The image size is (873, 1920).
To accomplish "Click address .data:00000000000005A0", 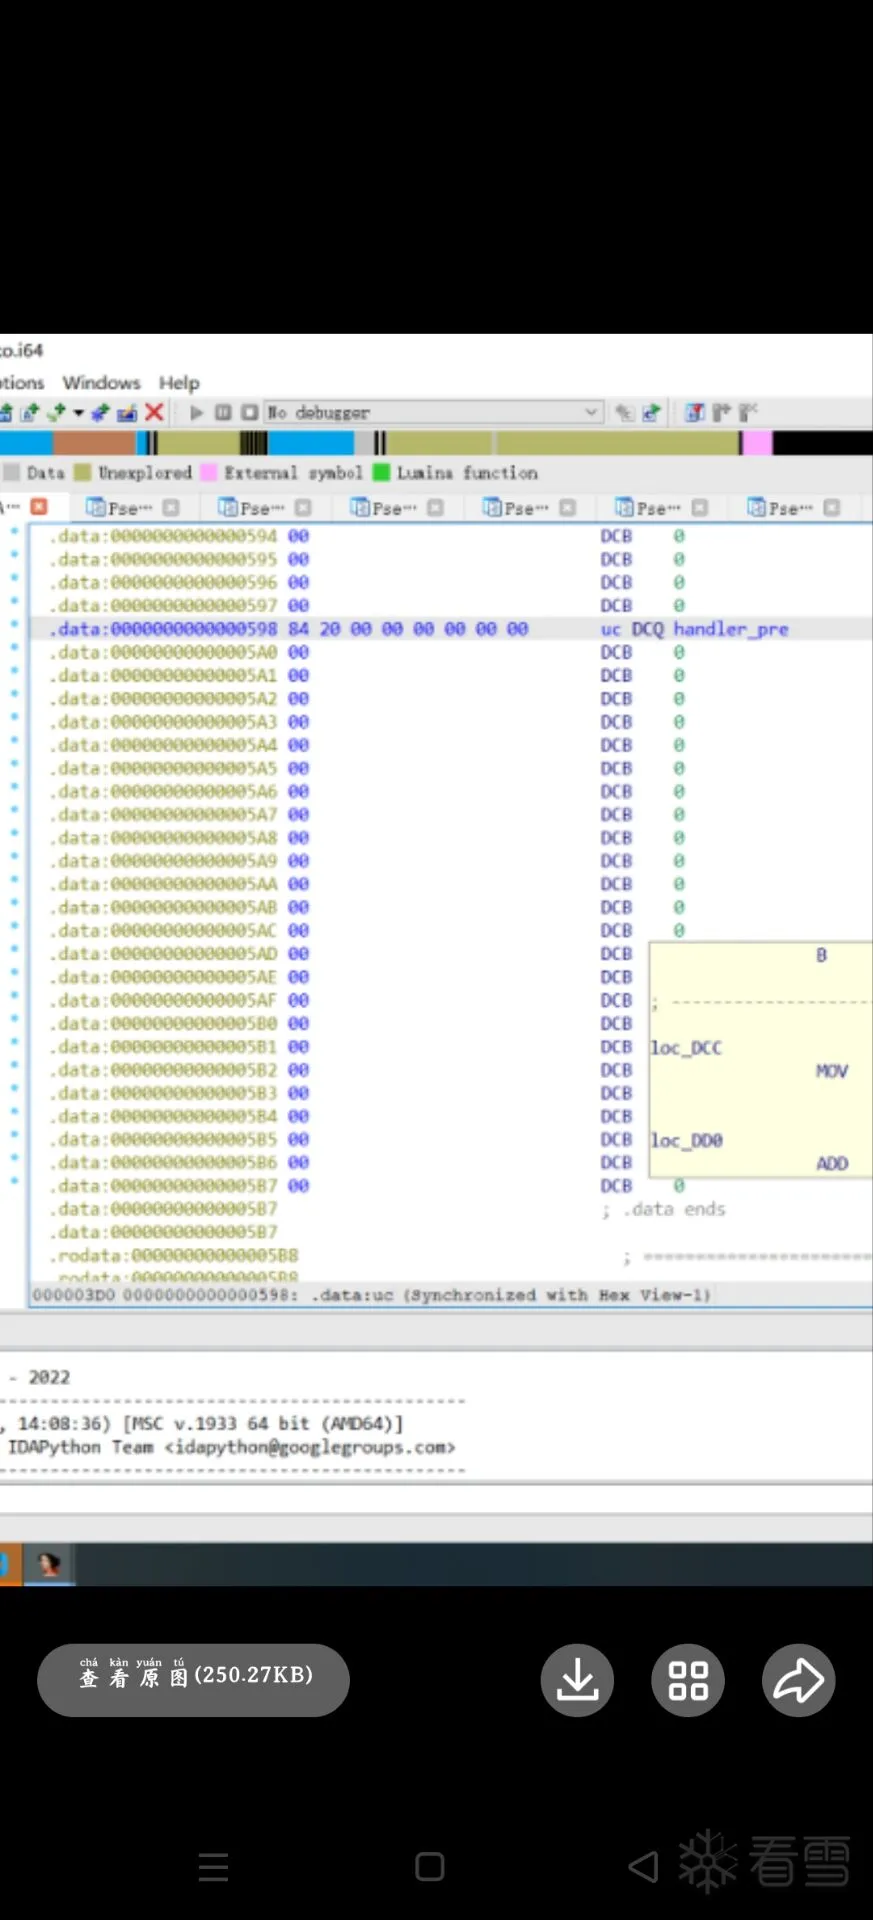I will tap(164, 652).
